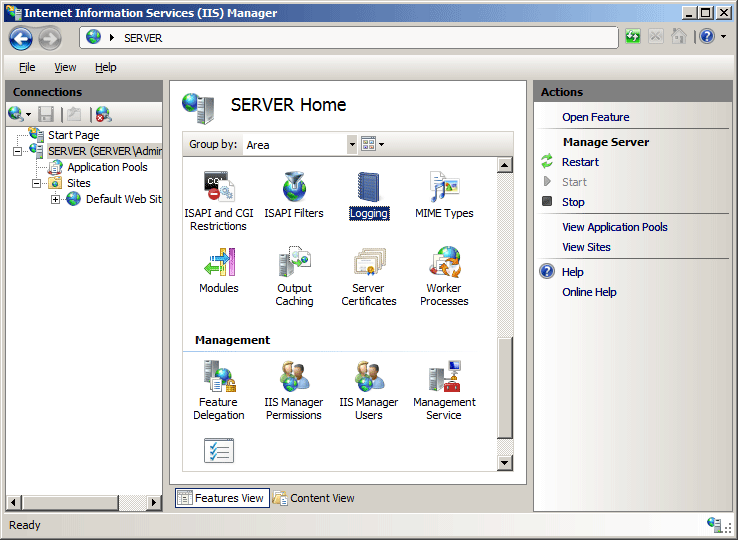Click Connections pane scroll left arrow

click(13, 502)
